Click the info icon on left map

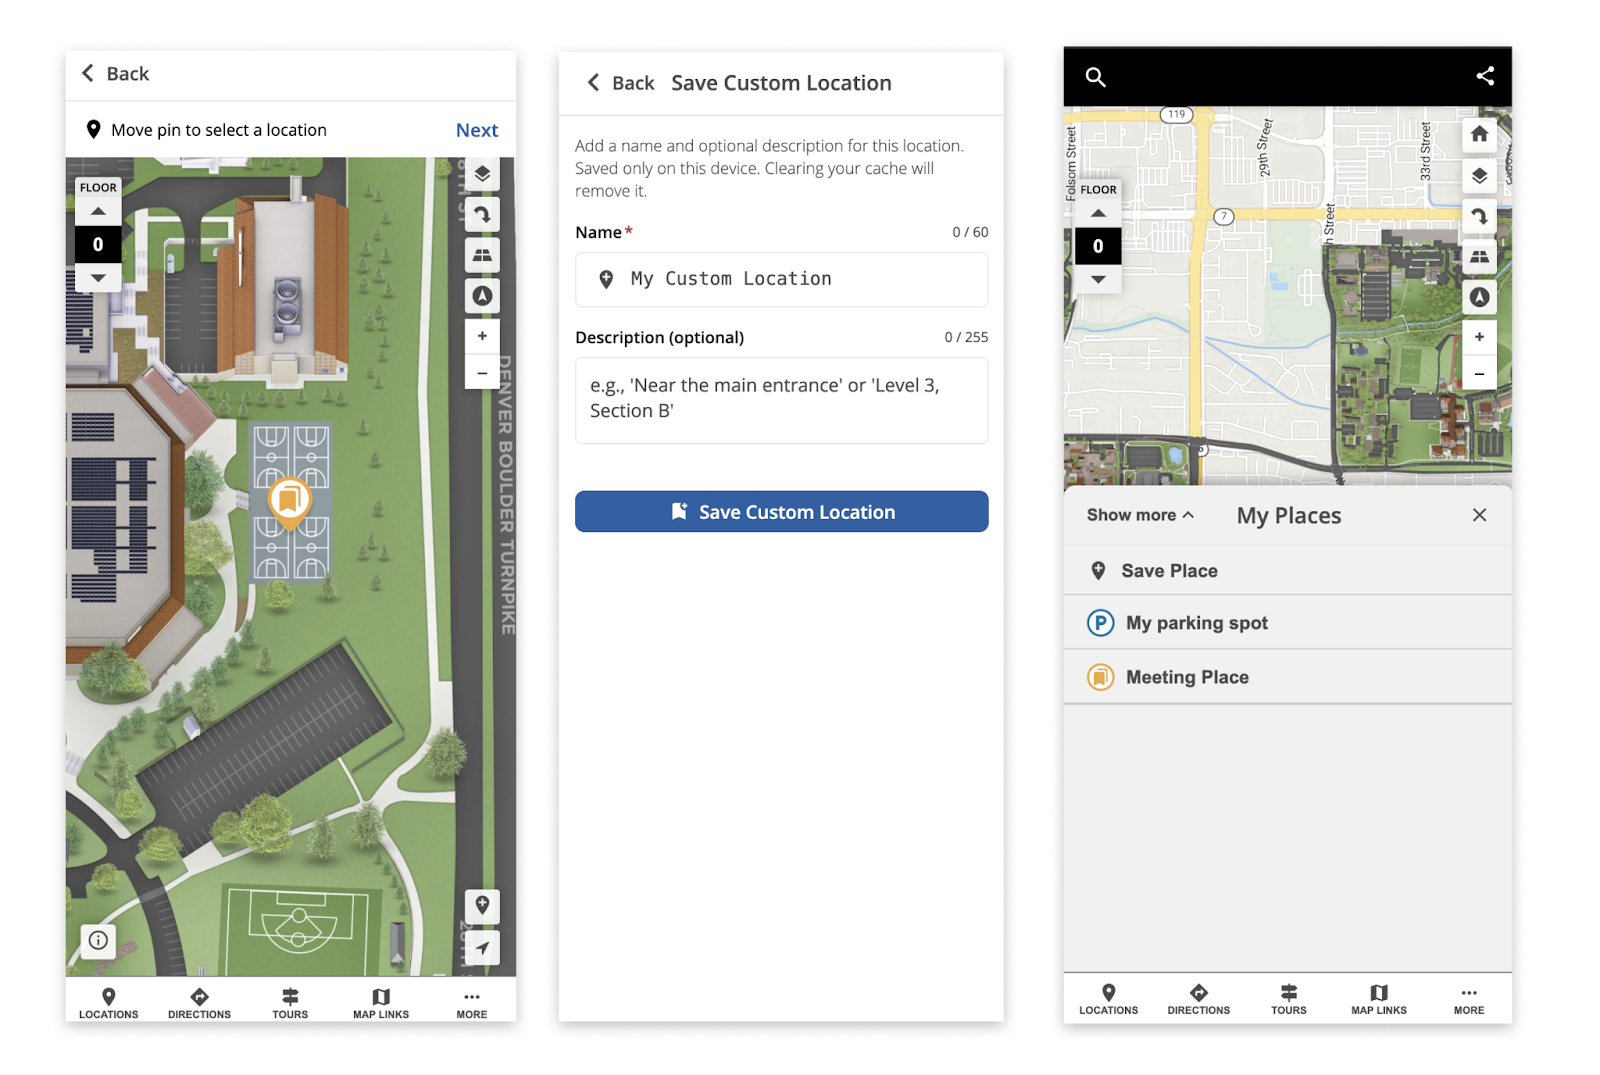(98, 940)
